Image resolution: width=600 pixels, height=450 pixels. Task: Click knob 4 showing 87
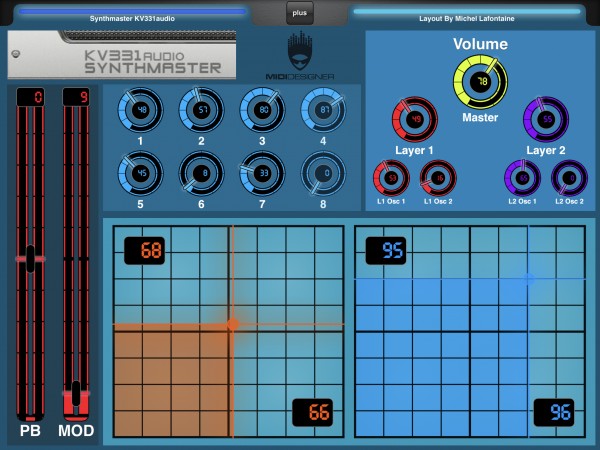pos(323,110)
